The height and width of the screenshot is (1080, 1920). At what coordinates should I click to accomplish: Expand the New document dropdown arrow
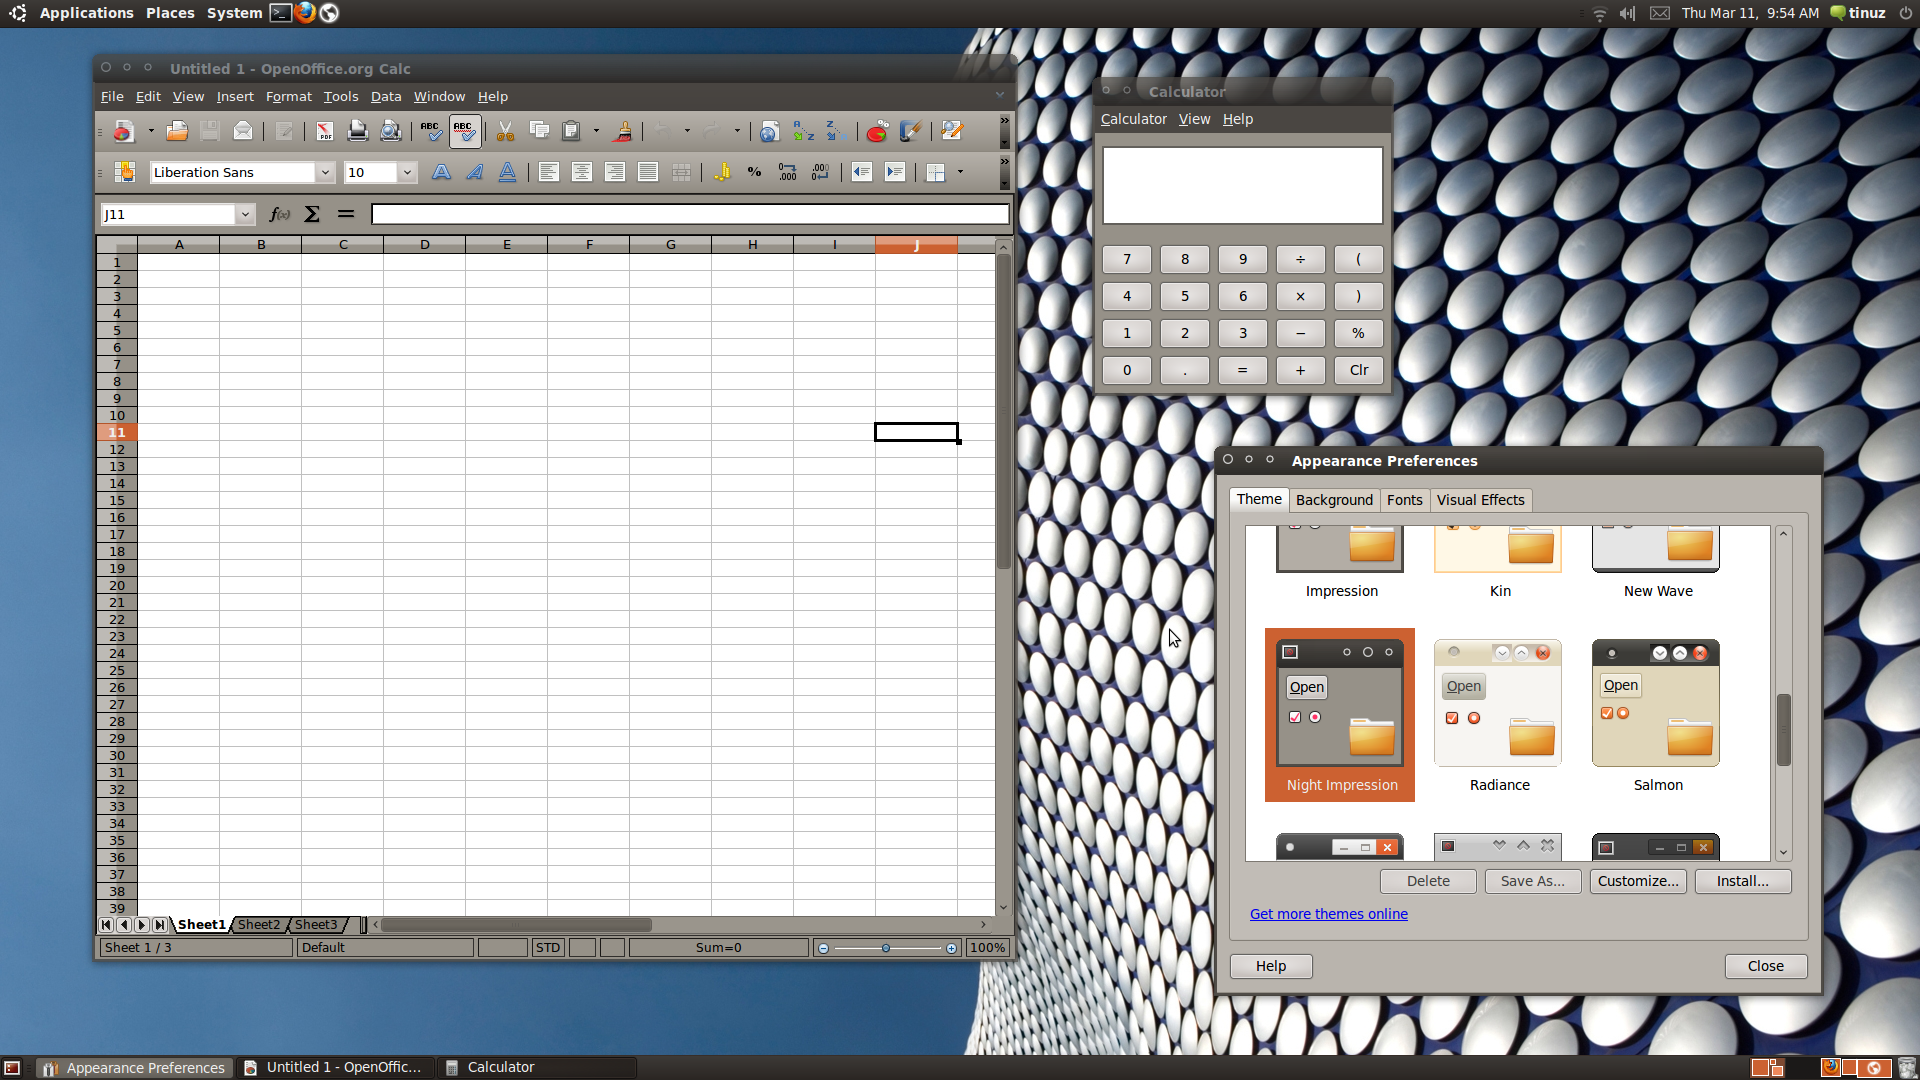click(x=151, y=131)
